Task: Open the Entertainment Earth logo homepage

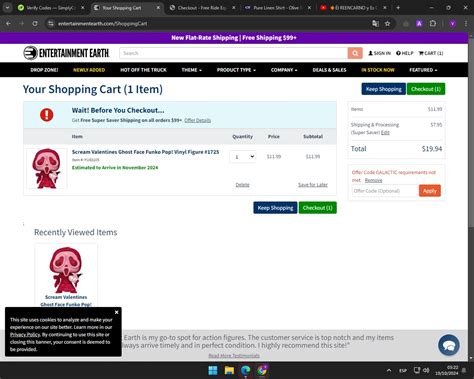Action: tap(66, 53)
